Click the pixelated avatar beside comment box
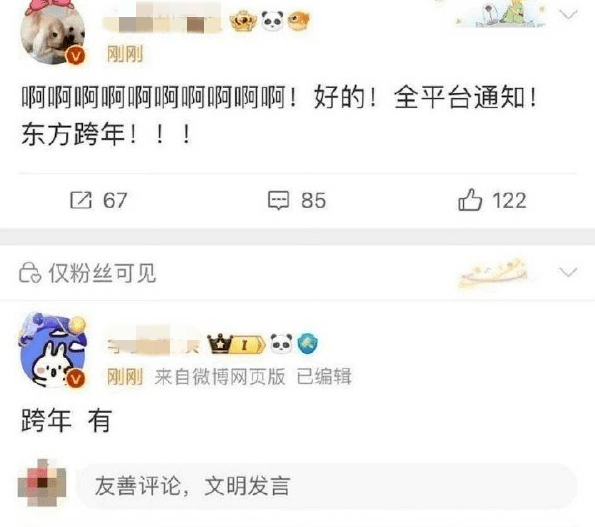The width and height of the screenshot is (595, 527). coord(42,483)
